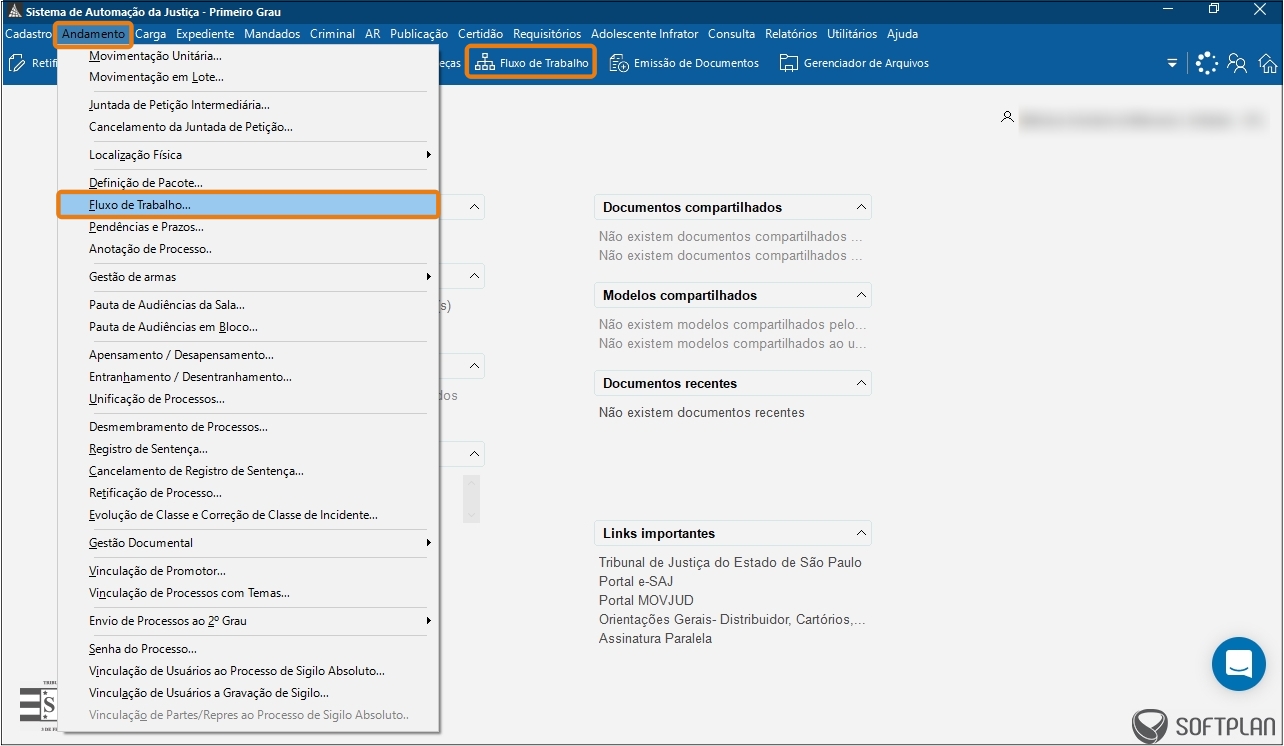
Task: Open Tribunal de Justiça do Estado link
Action: tap(730, 562)
